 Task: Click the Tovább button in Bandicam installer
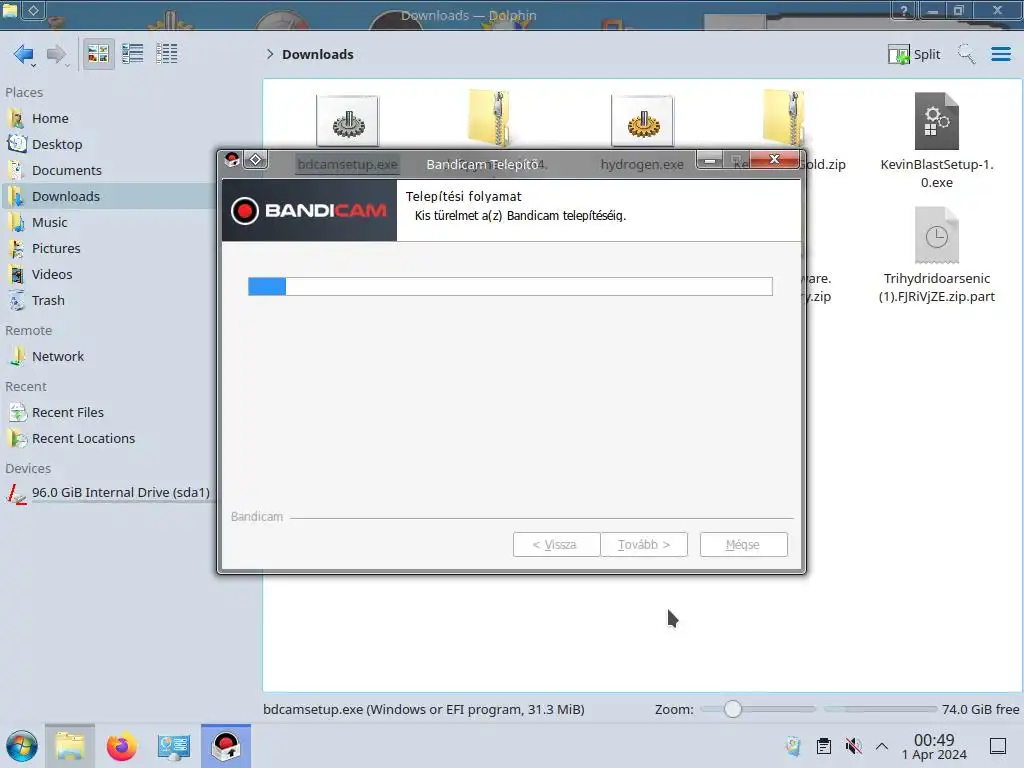point(644,545)
